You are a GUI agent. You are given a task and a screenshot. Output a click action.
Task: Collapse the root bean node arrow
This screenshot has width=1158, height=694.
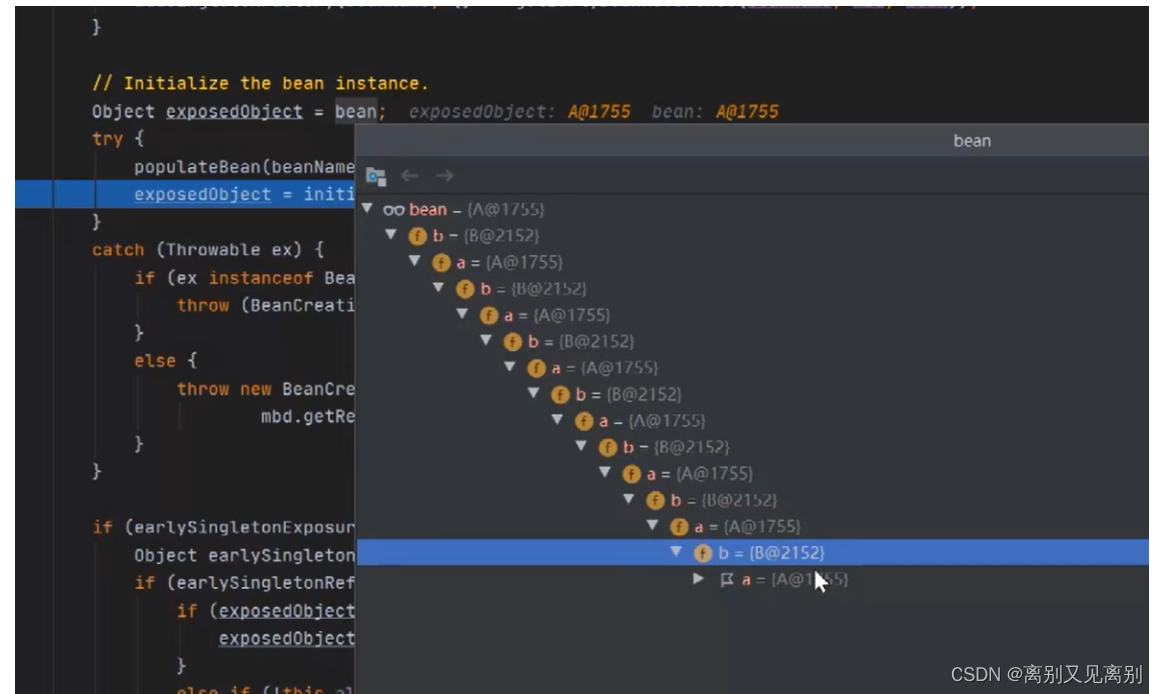coord(367,209)
